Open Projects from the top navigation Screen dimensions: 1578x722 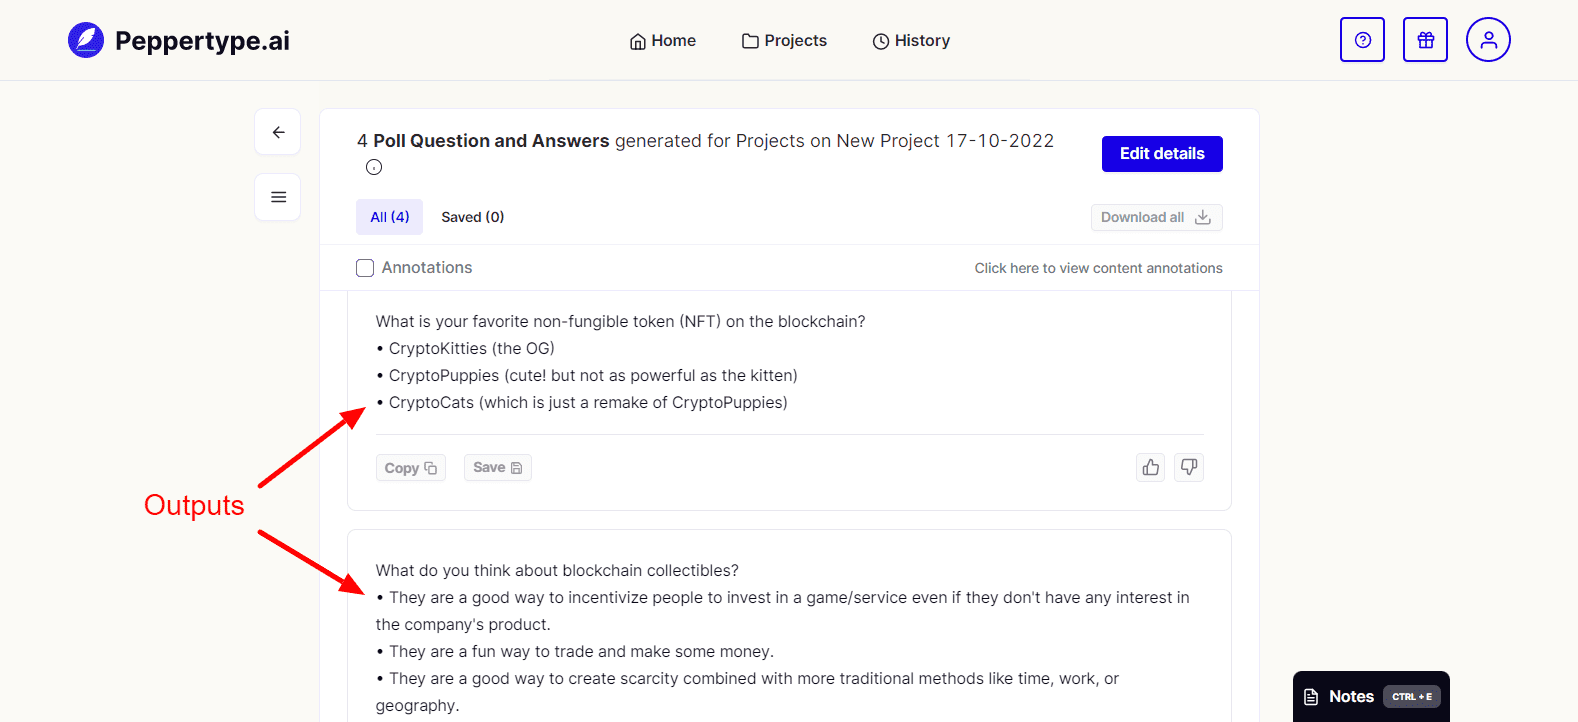coord(784,41)
